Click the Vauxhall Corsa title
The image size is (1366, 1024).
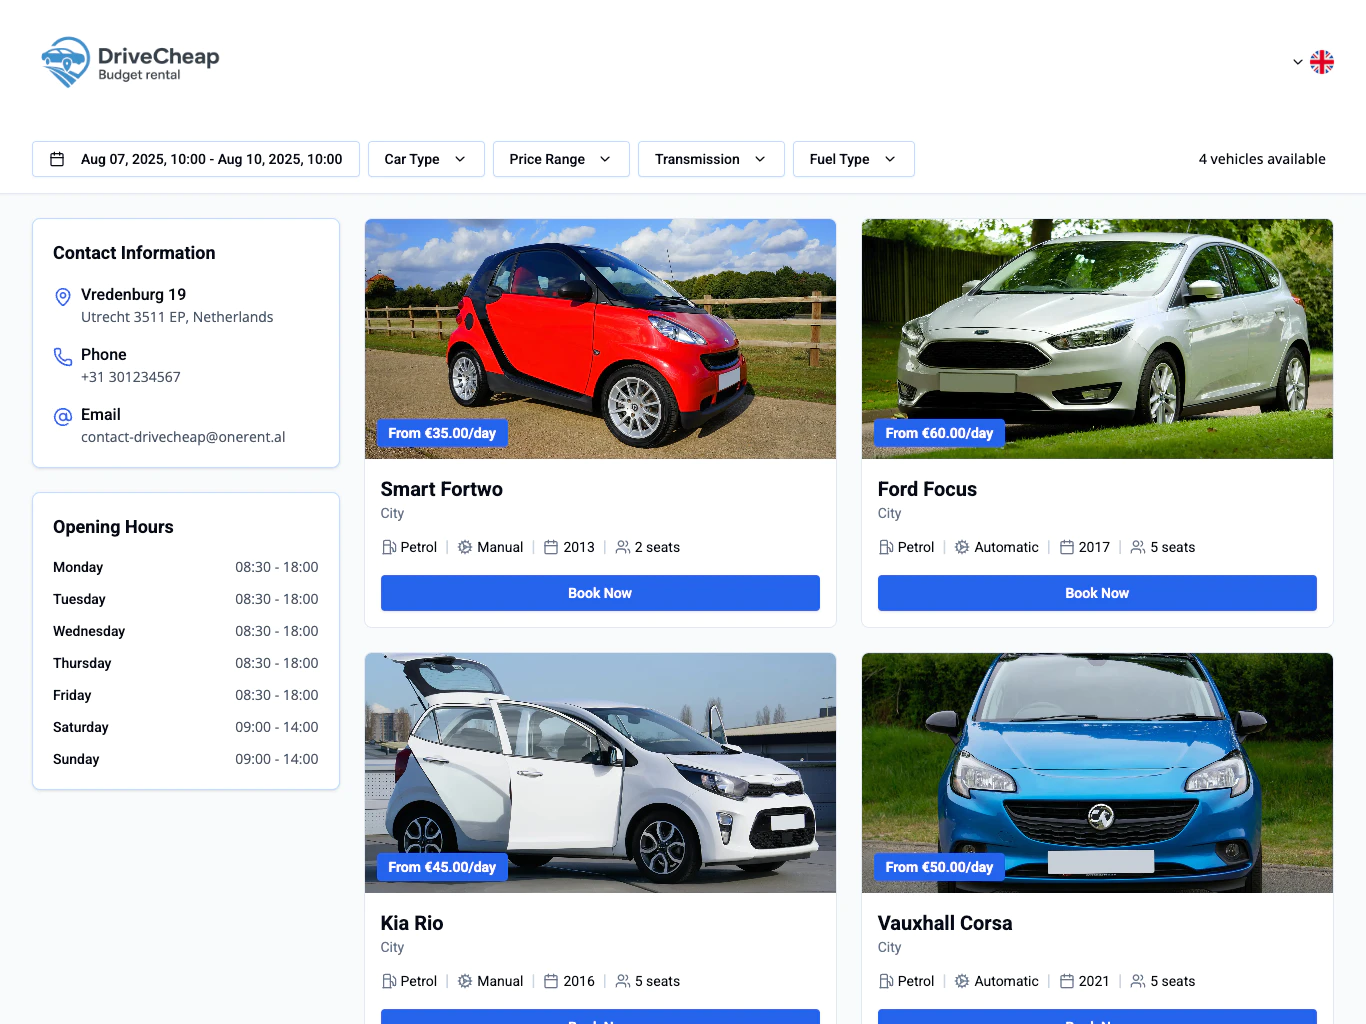tap(945, 923)
